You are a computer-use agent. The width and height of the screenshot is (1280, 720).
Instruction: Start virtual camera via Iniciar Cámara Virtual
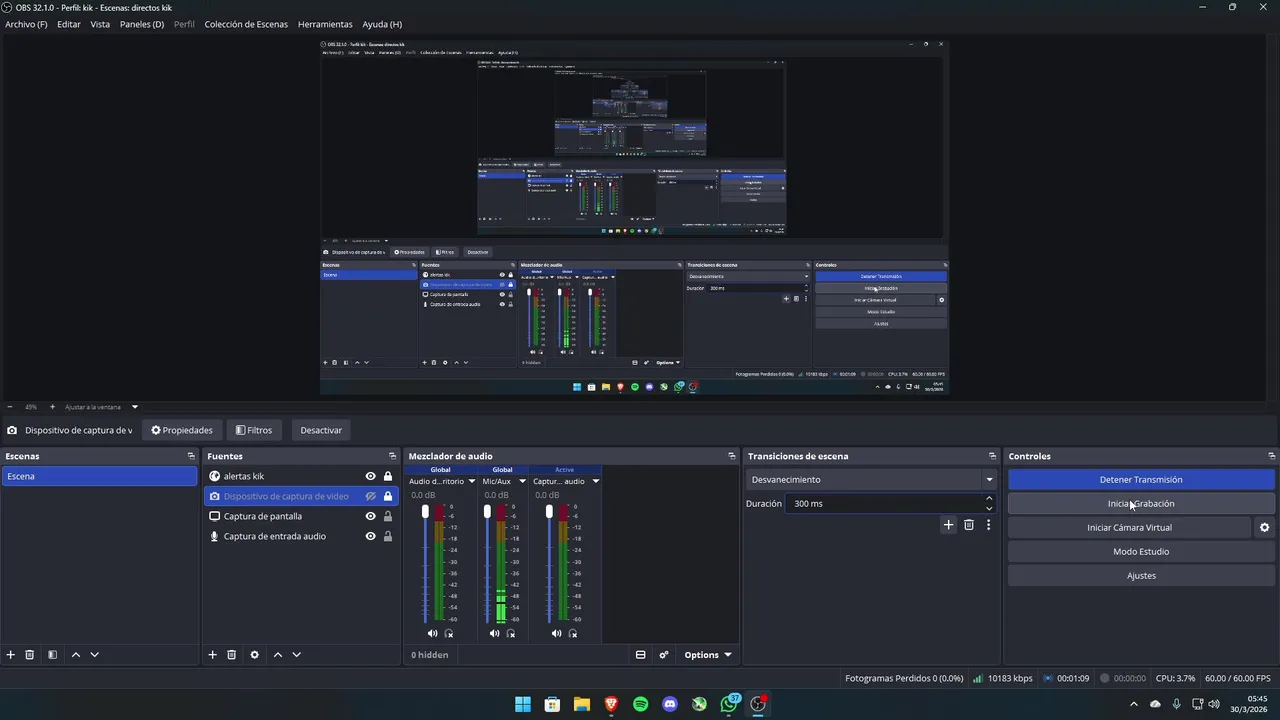pos(1129,528)
